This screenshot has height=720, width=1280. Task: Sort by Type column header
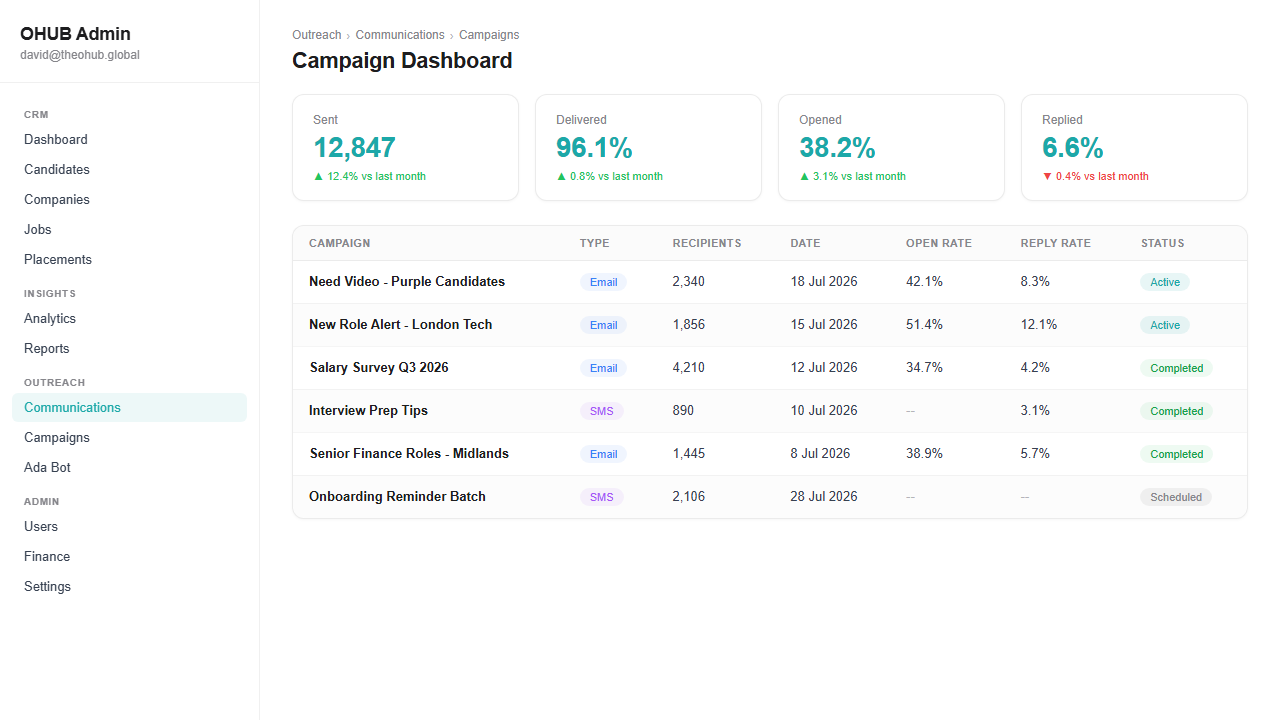click(594, 243)
